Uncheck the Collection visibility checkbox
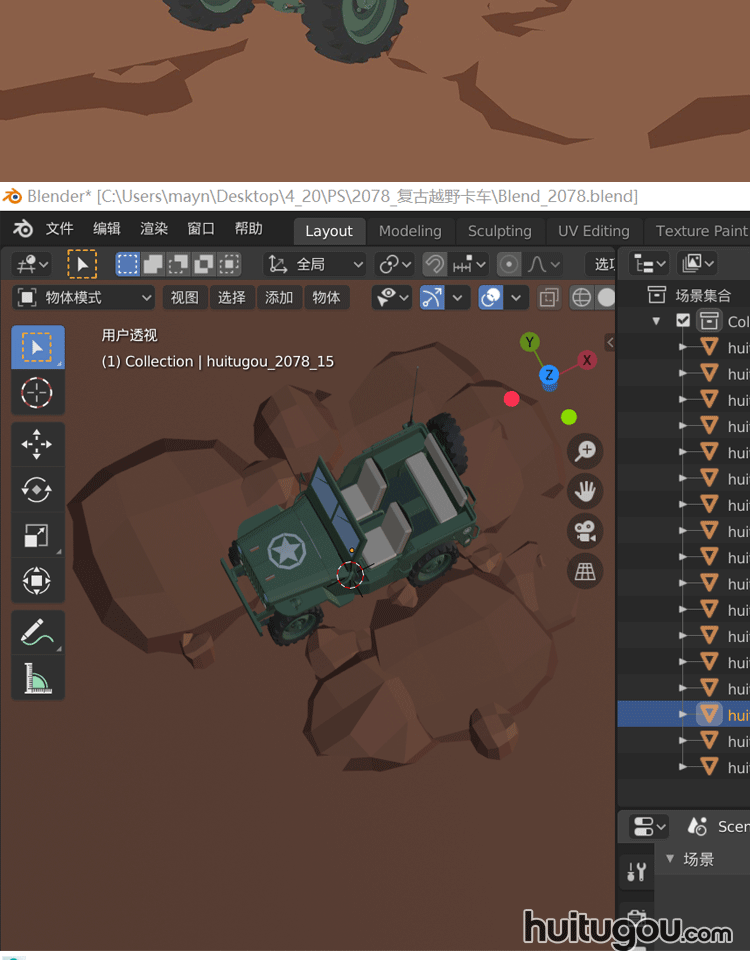This screenshot has height=960, width=750. pos(683,321)
